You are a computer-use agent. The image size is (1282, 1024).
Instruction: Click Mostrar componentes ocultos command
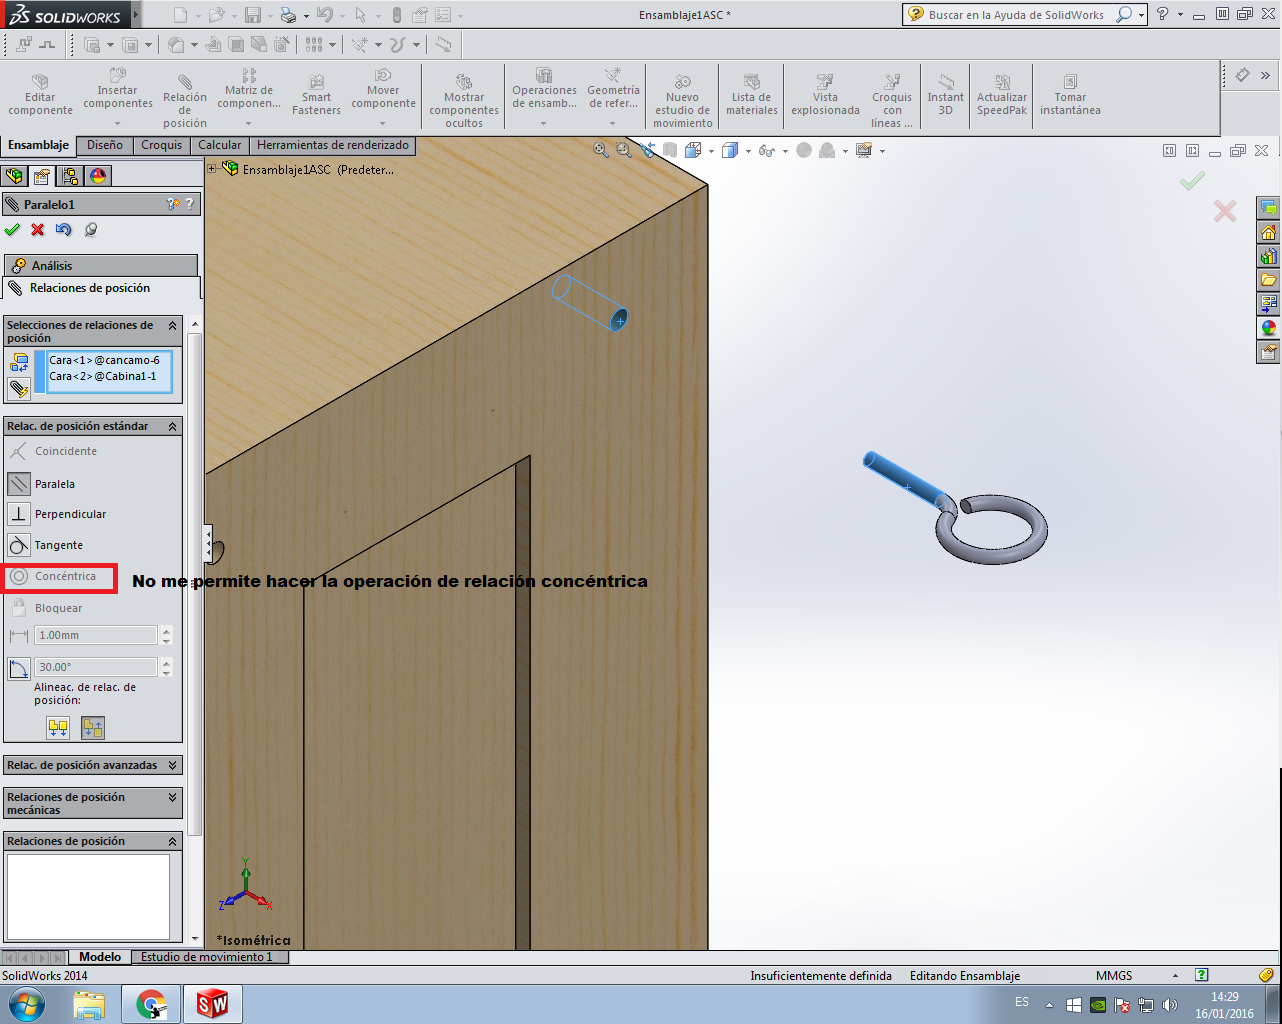click(x=464, y=100)
